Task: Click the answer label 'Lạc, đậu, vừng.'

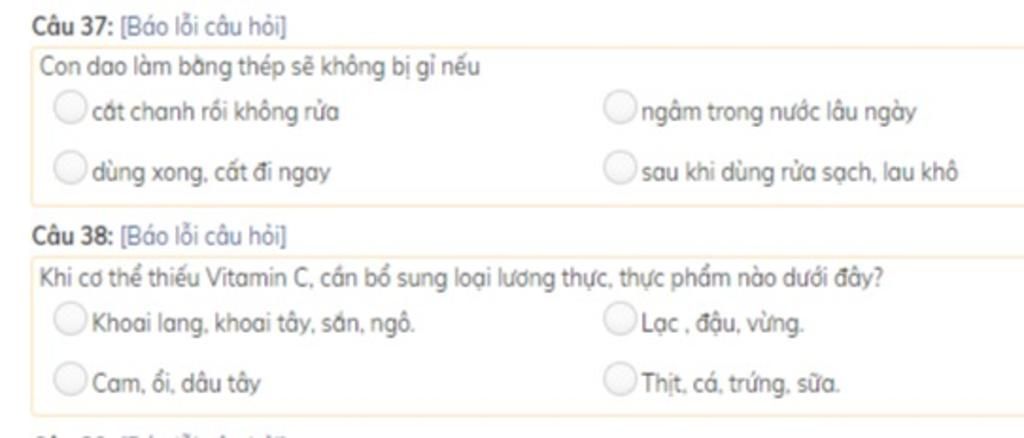Action: point(722,324)
